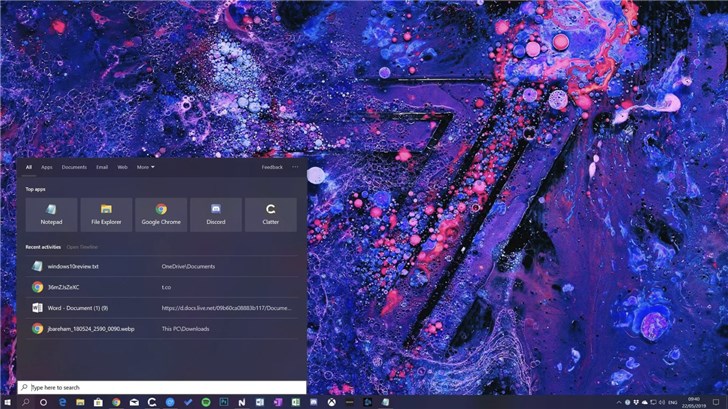The width and height of the screenshot is (728, 409).
Task: Launch Discord from Top apps
Action: click(x=216, y=214)
